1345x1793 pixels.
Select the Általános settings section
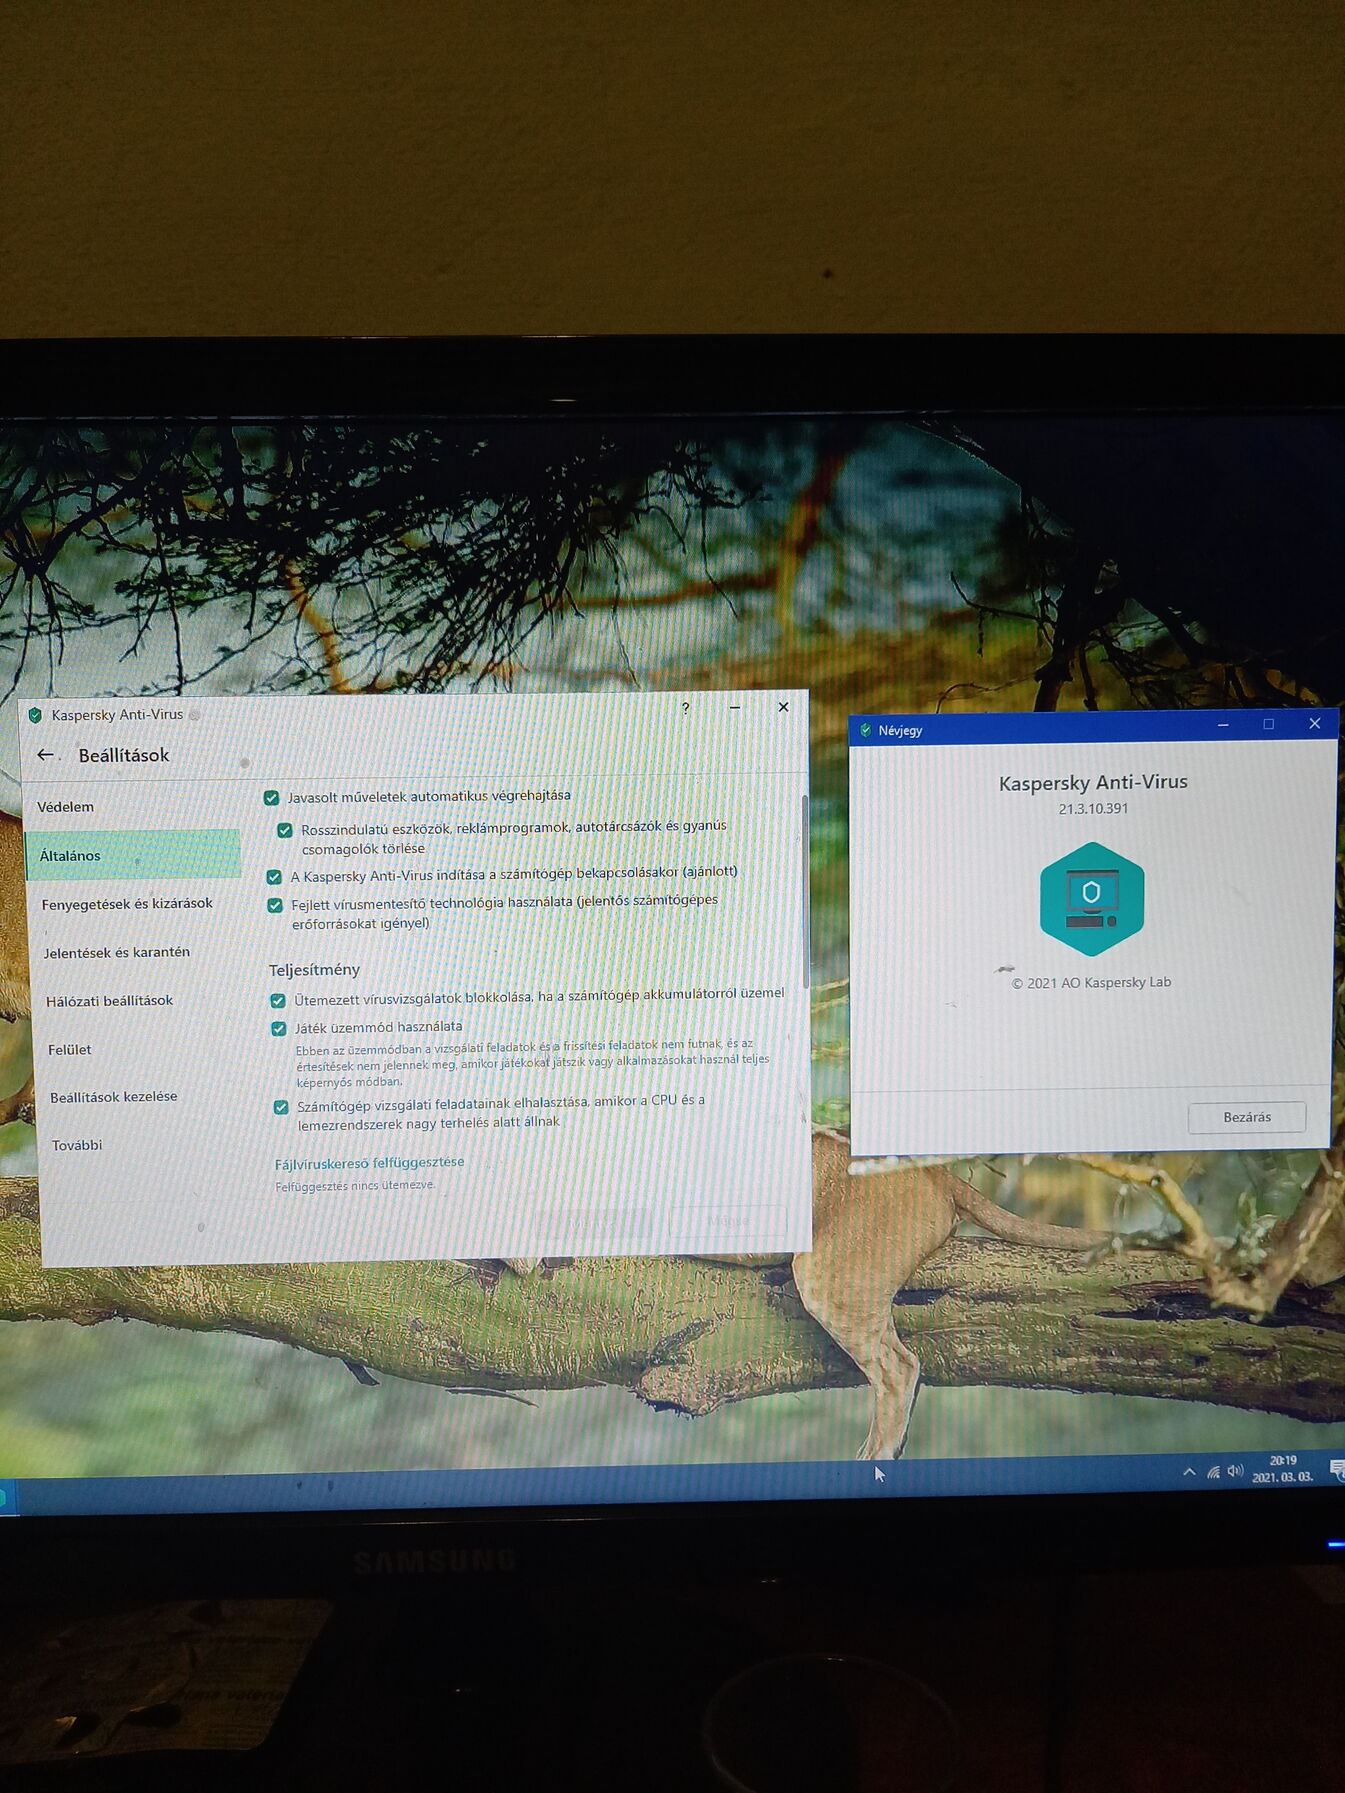point(132,855)
